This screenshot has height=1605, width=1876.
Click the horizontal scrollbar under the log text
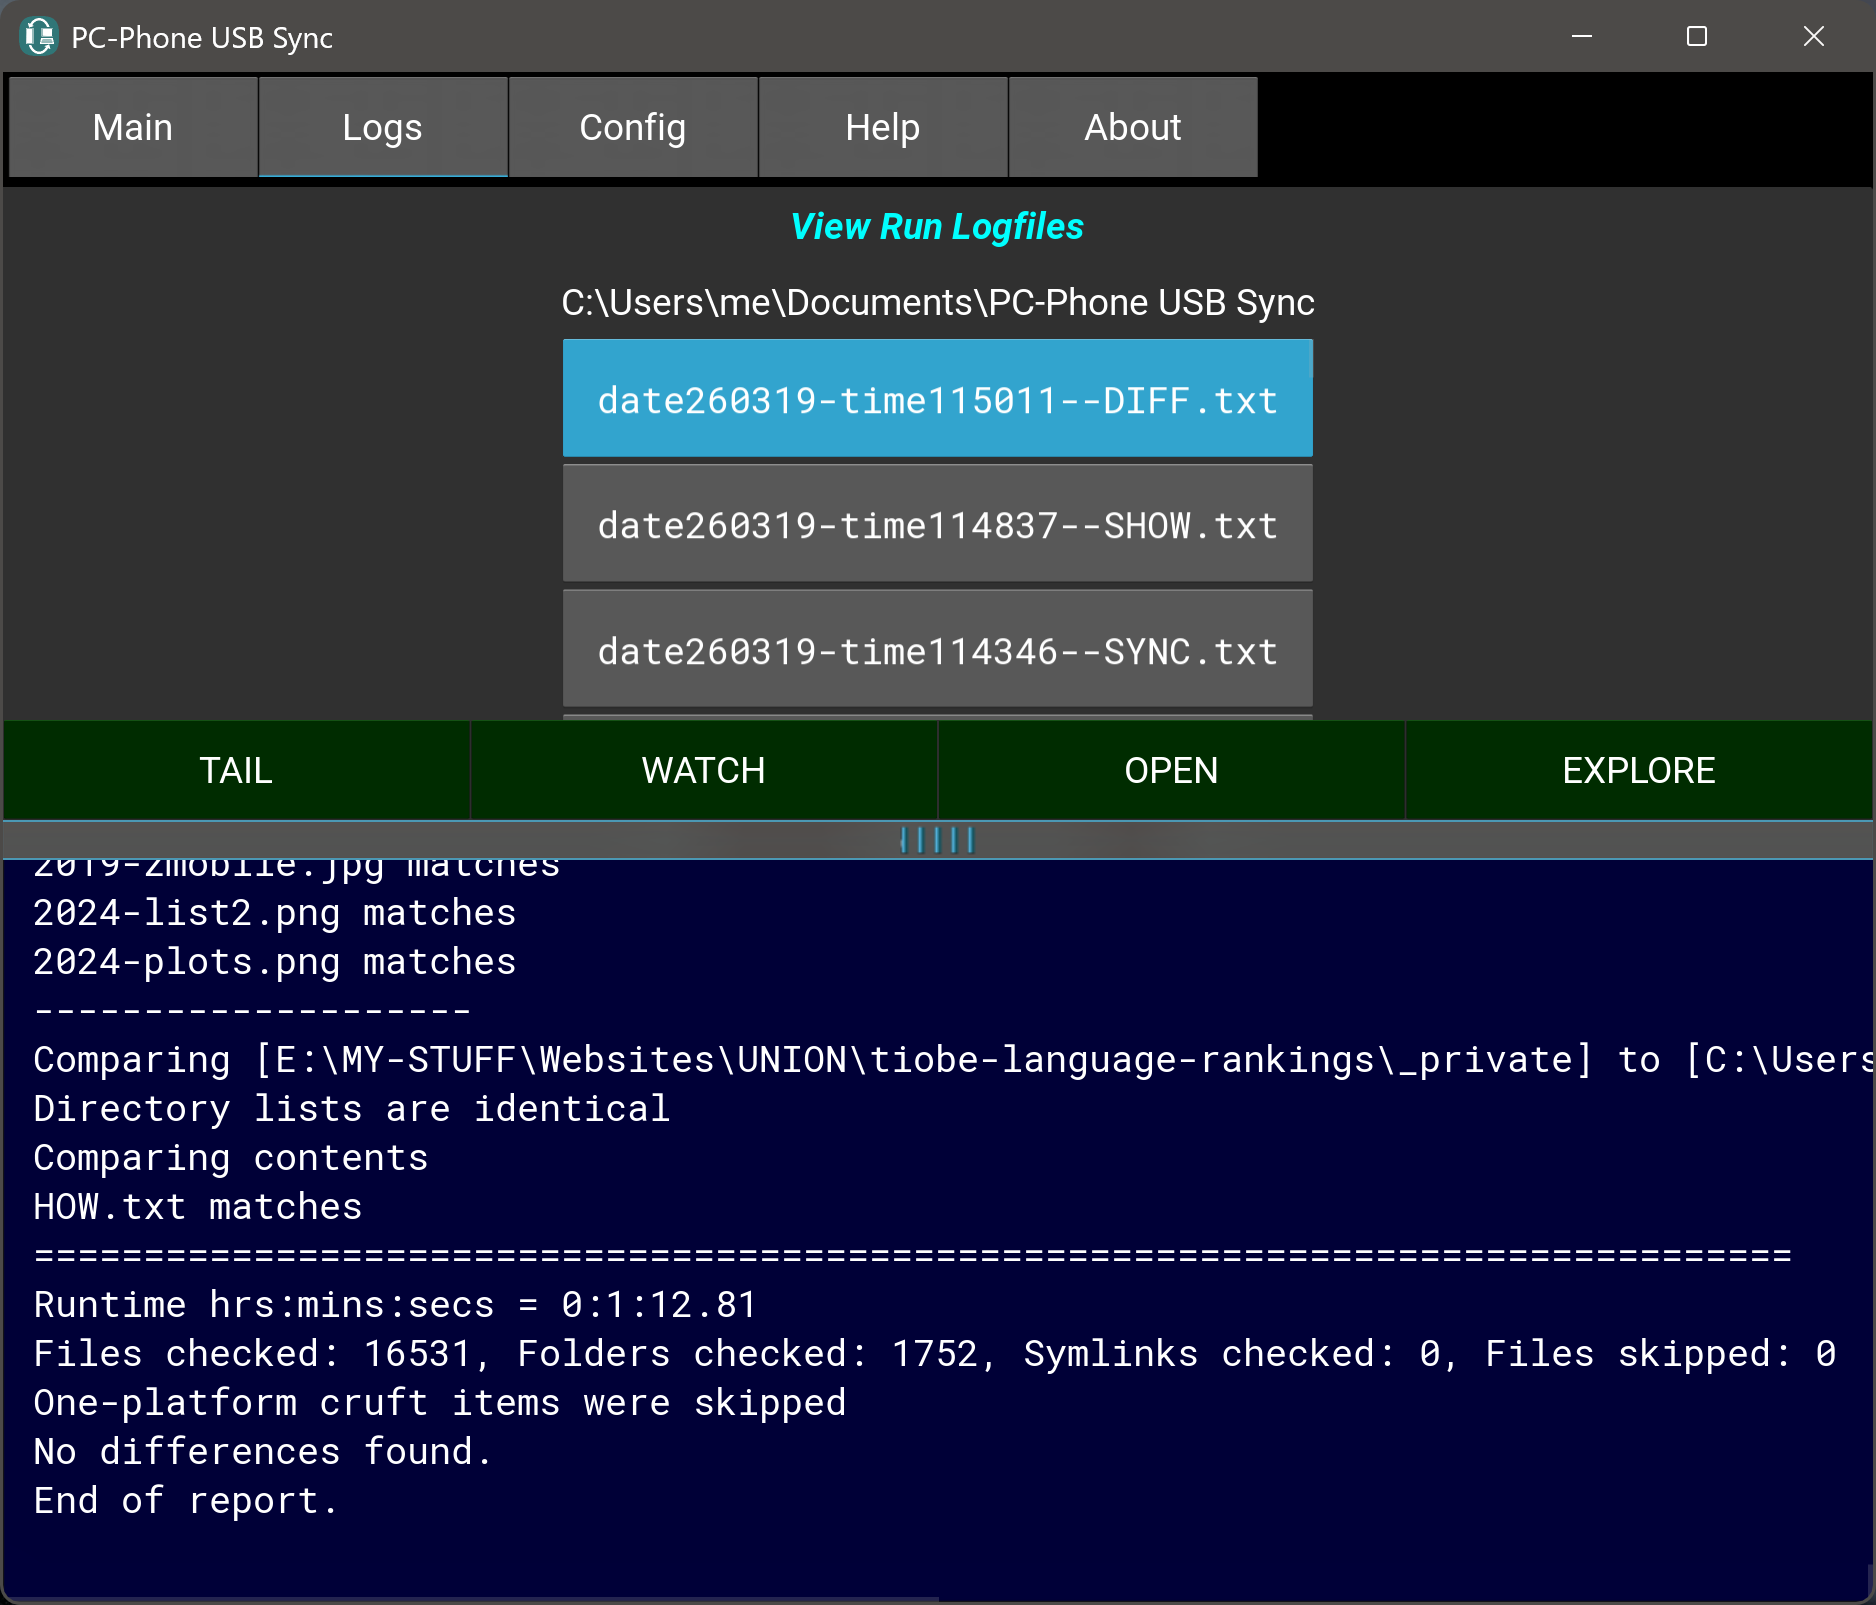[x=470, y=1599]
